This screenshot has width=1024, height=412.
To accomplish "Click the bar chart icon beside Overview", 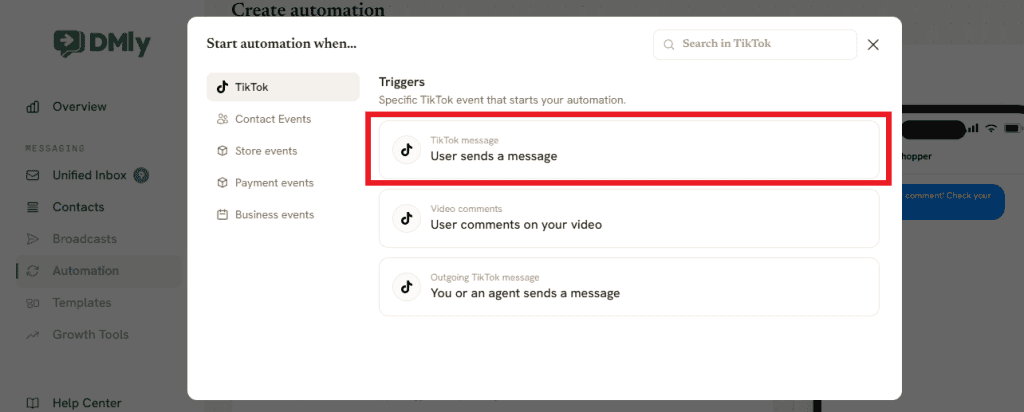I will tap(32, 106).
